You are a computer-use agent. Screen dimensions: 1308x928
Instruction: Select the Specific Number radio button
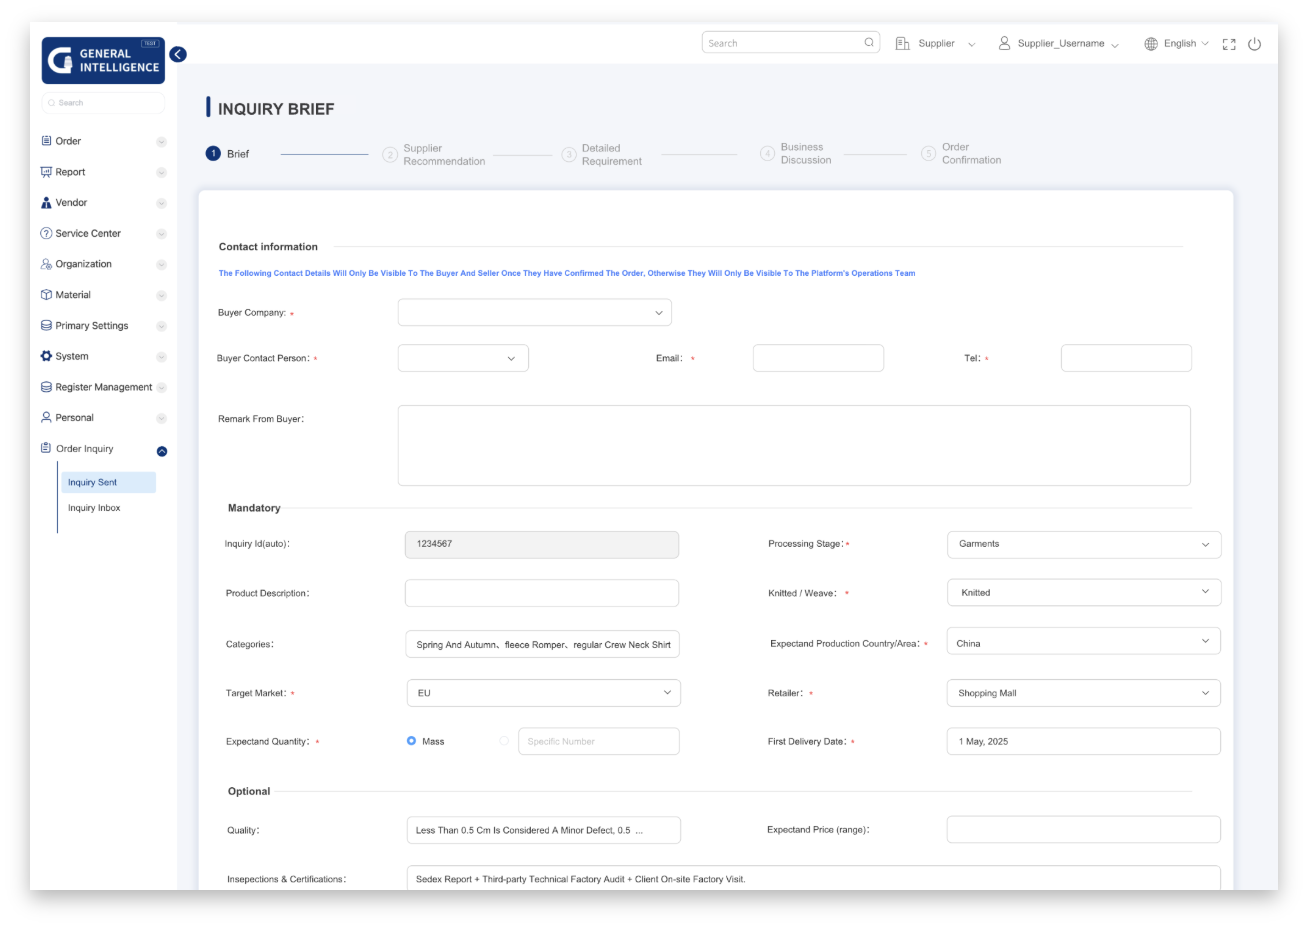(504, 741)
